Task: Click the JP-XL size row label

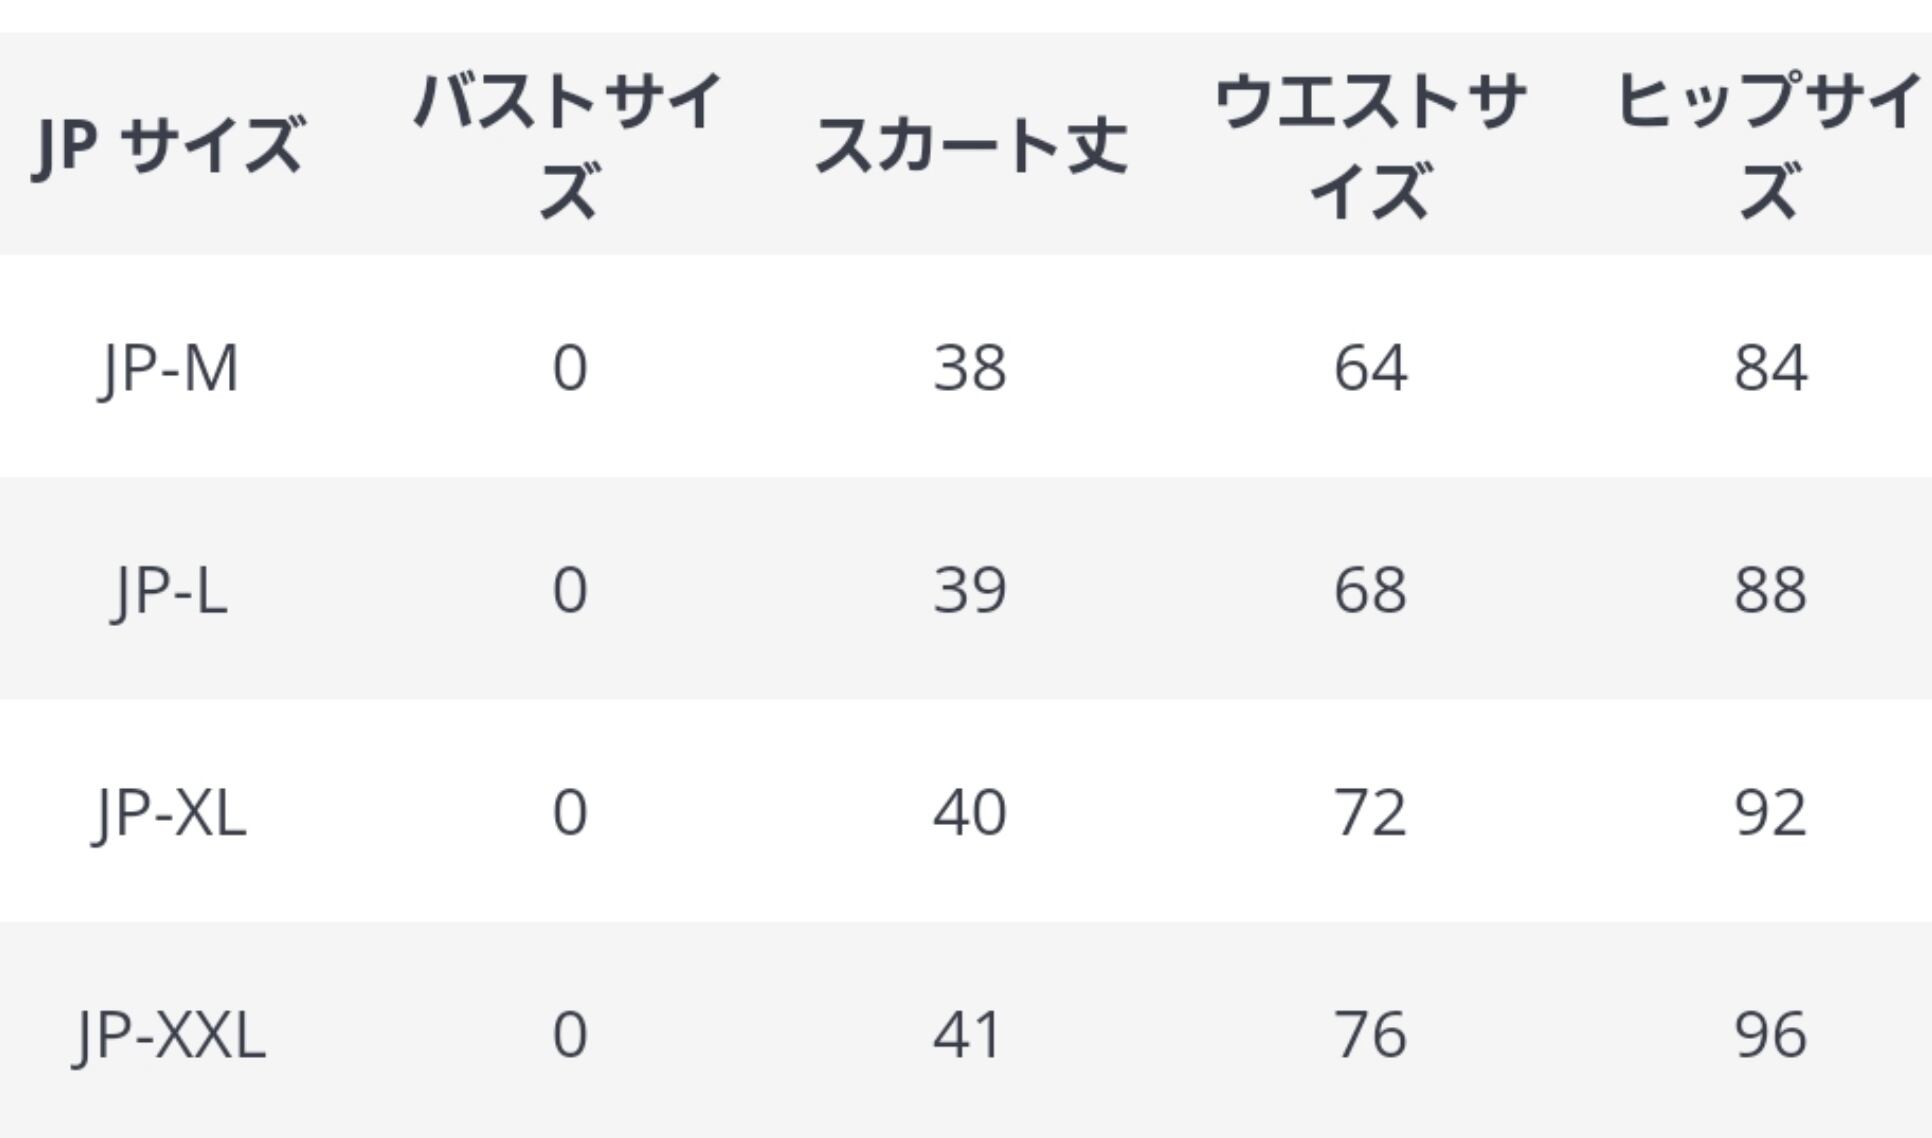Action: [168, 812]
